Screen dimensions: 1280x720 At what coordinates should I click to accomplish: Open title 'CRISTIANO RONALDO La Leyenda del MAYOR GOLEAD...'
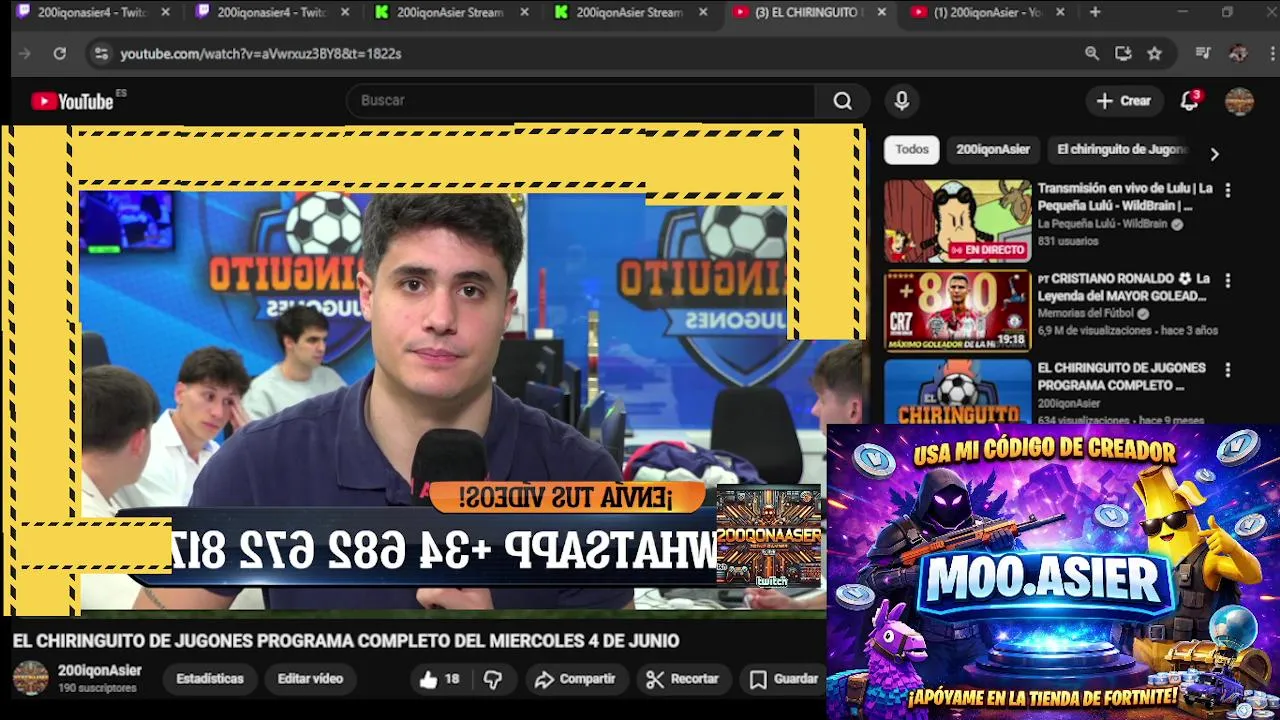click(x=1125, y=287)
